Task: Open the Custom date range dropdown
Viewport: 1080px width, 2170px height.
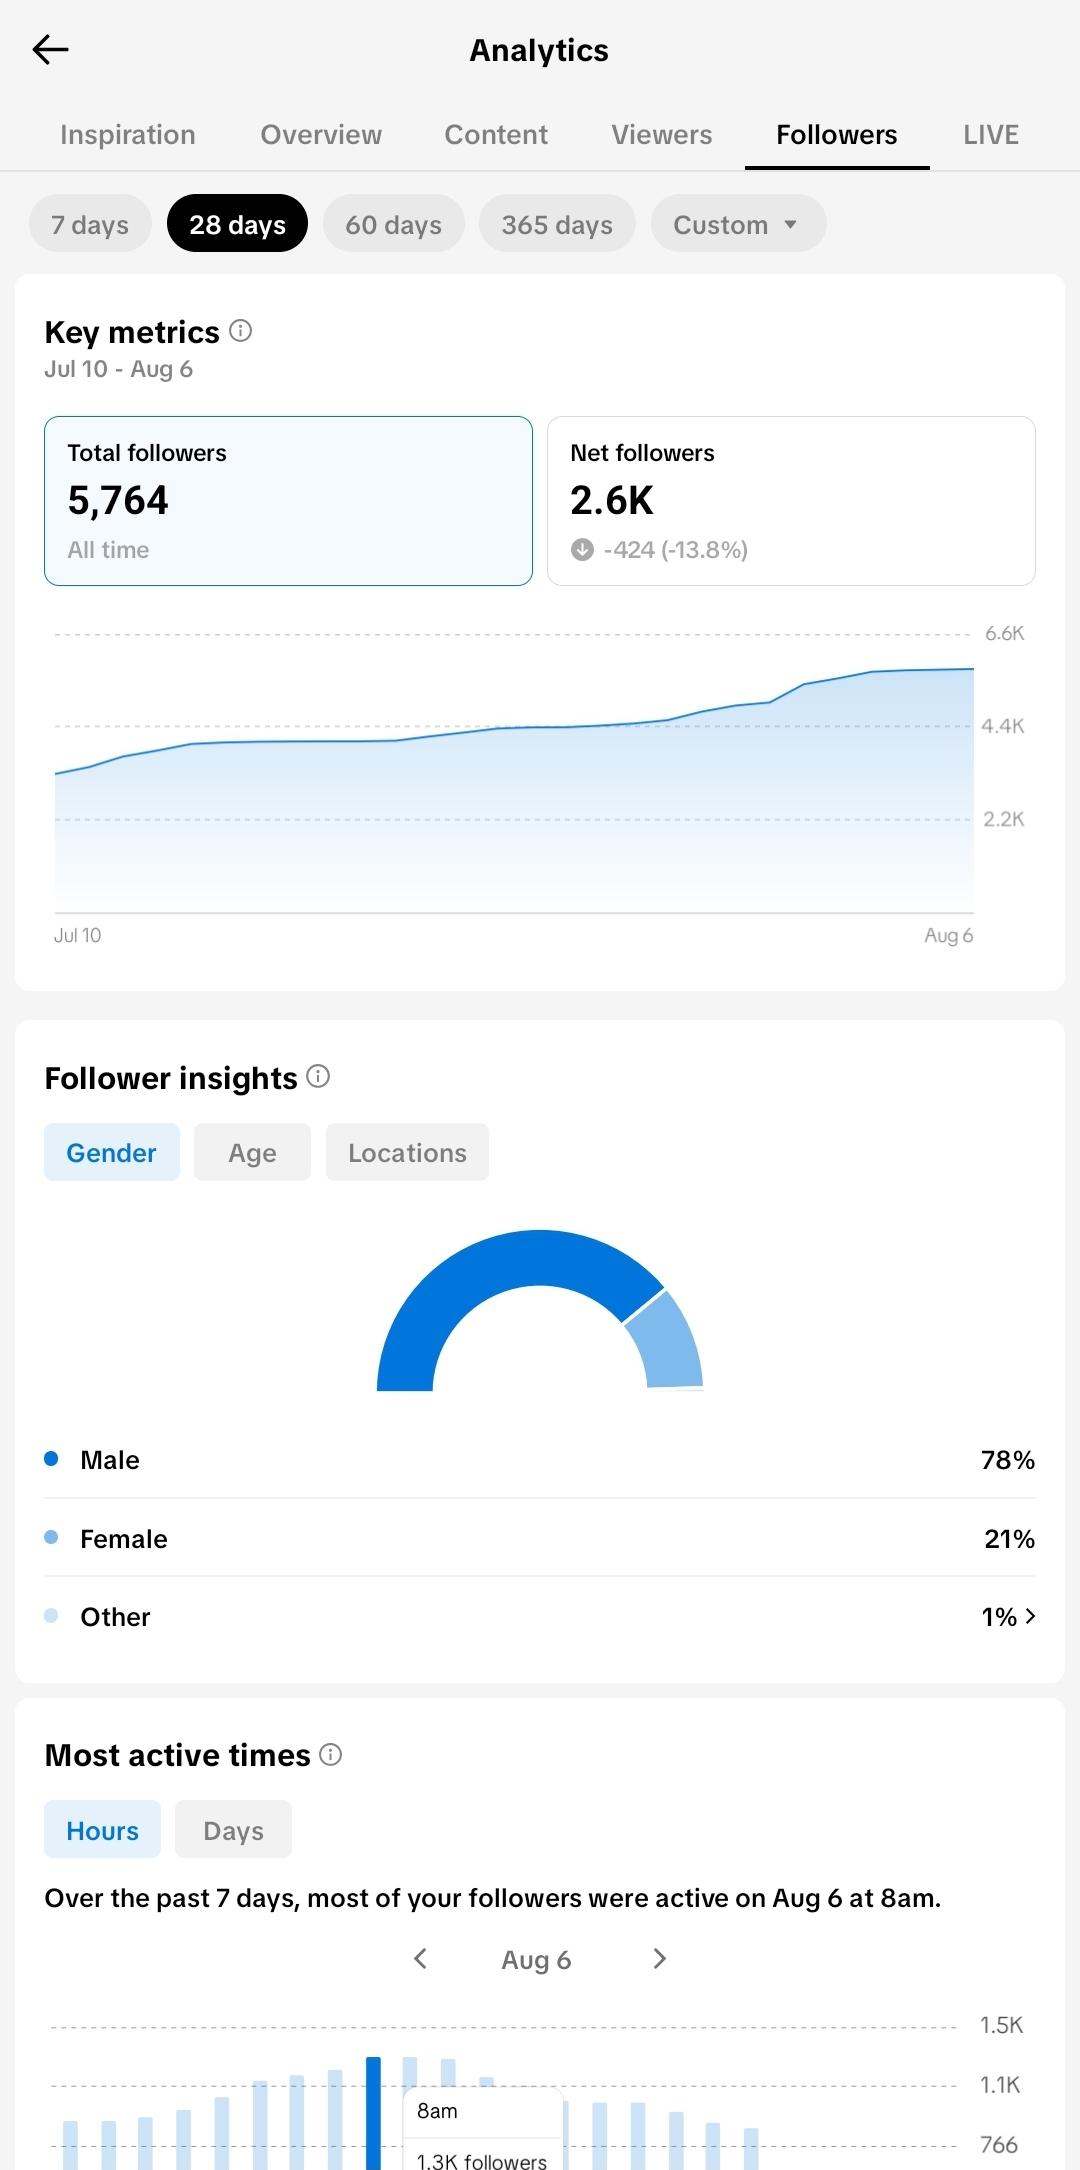Action: [x=738, y=223]
